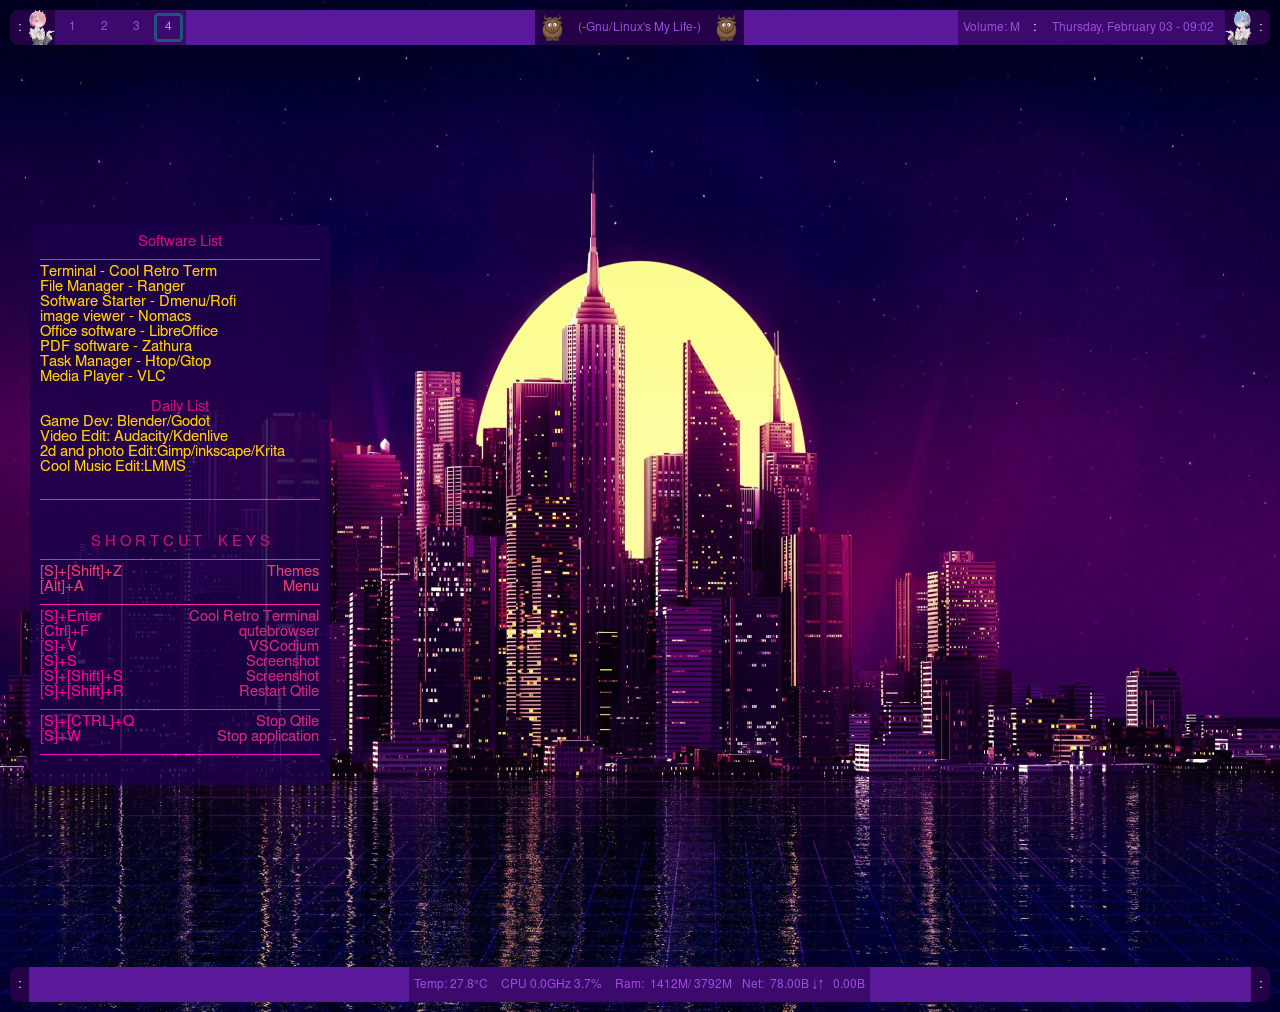Select the highlighted workspace 4
1280x1012 pixels.
click(168, 27)
